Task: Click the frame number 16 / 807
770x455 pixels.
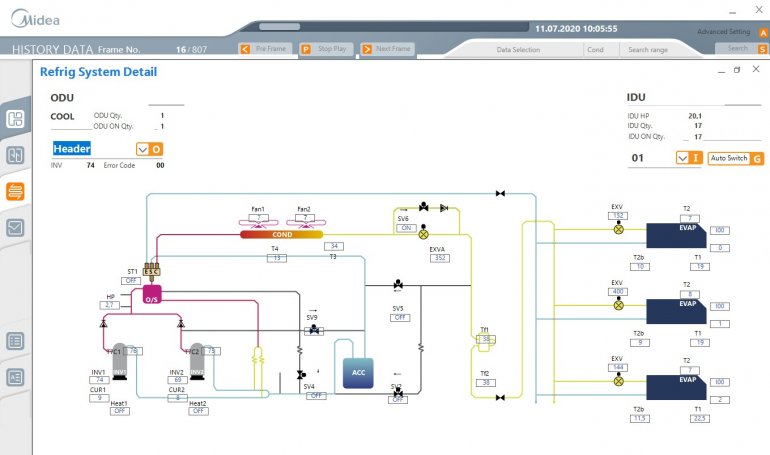Action: tap(191, 50)
